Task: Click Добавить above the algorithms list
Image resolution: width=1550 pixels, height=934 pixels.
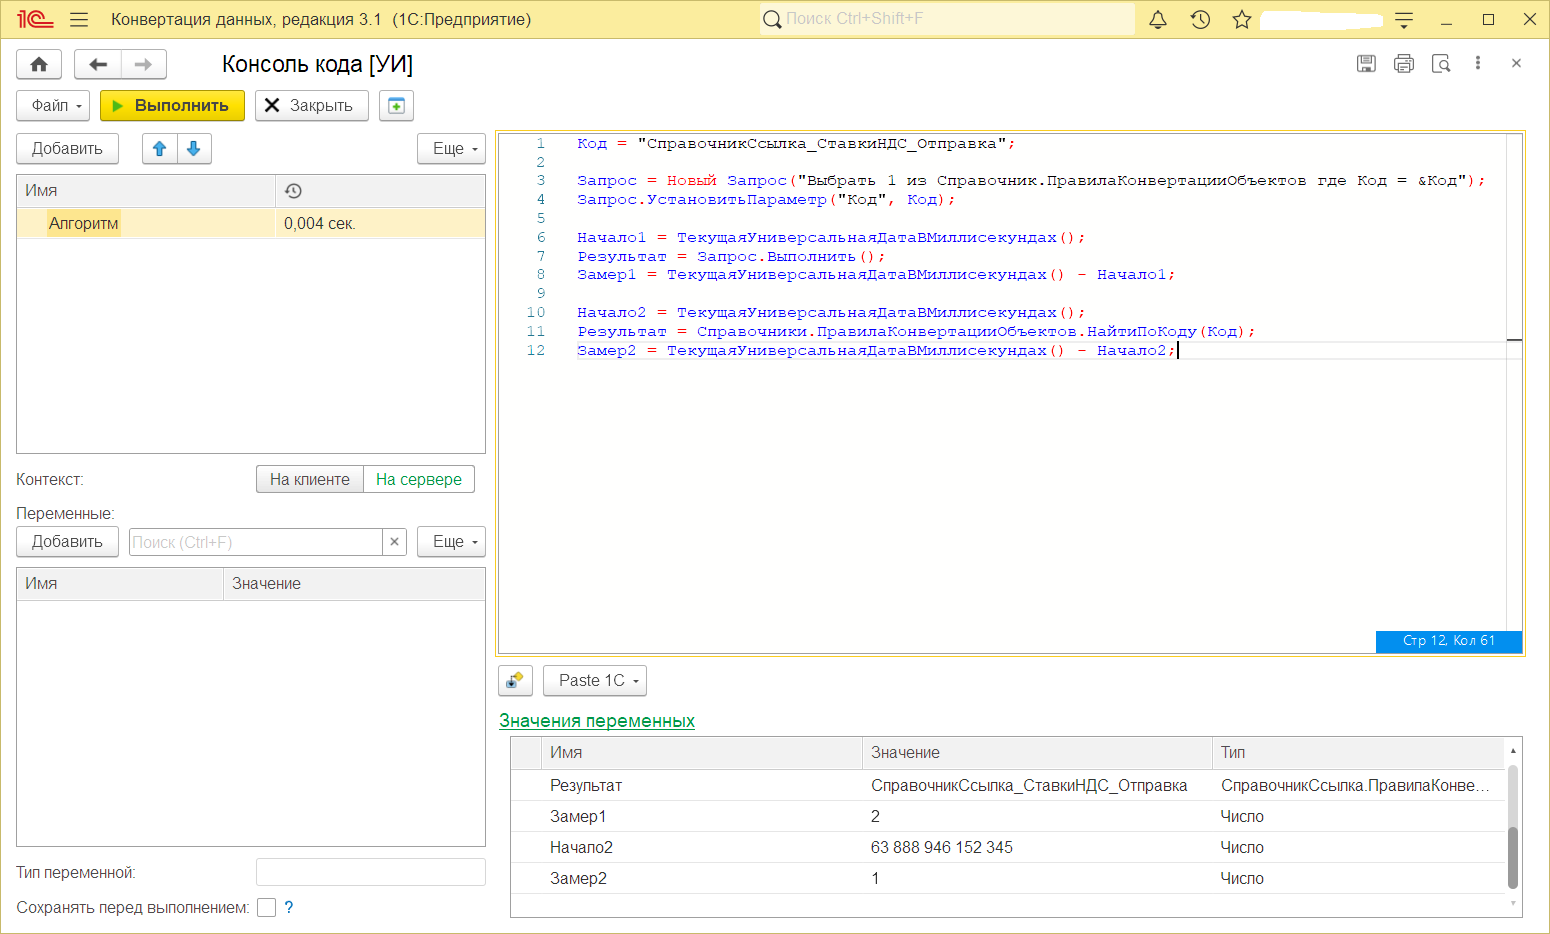Action: (67, 149)
